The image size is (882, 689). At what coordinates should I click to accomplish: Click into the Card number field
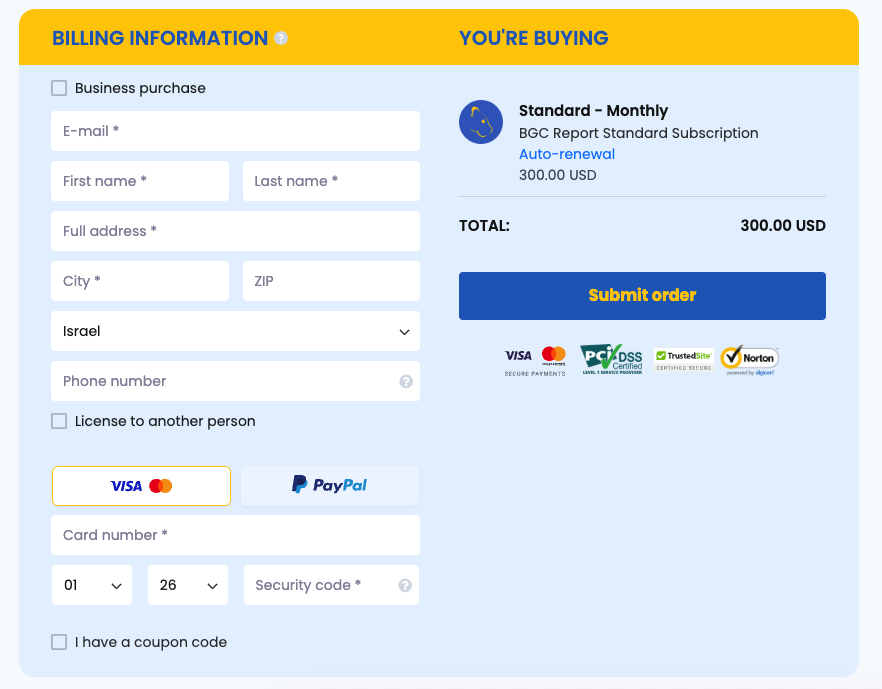235,535
